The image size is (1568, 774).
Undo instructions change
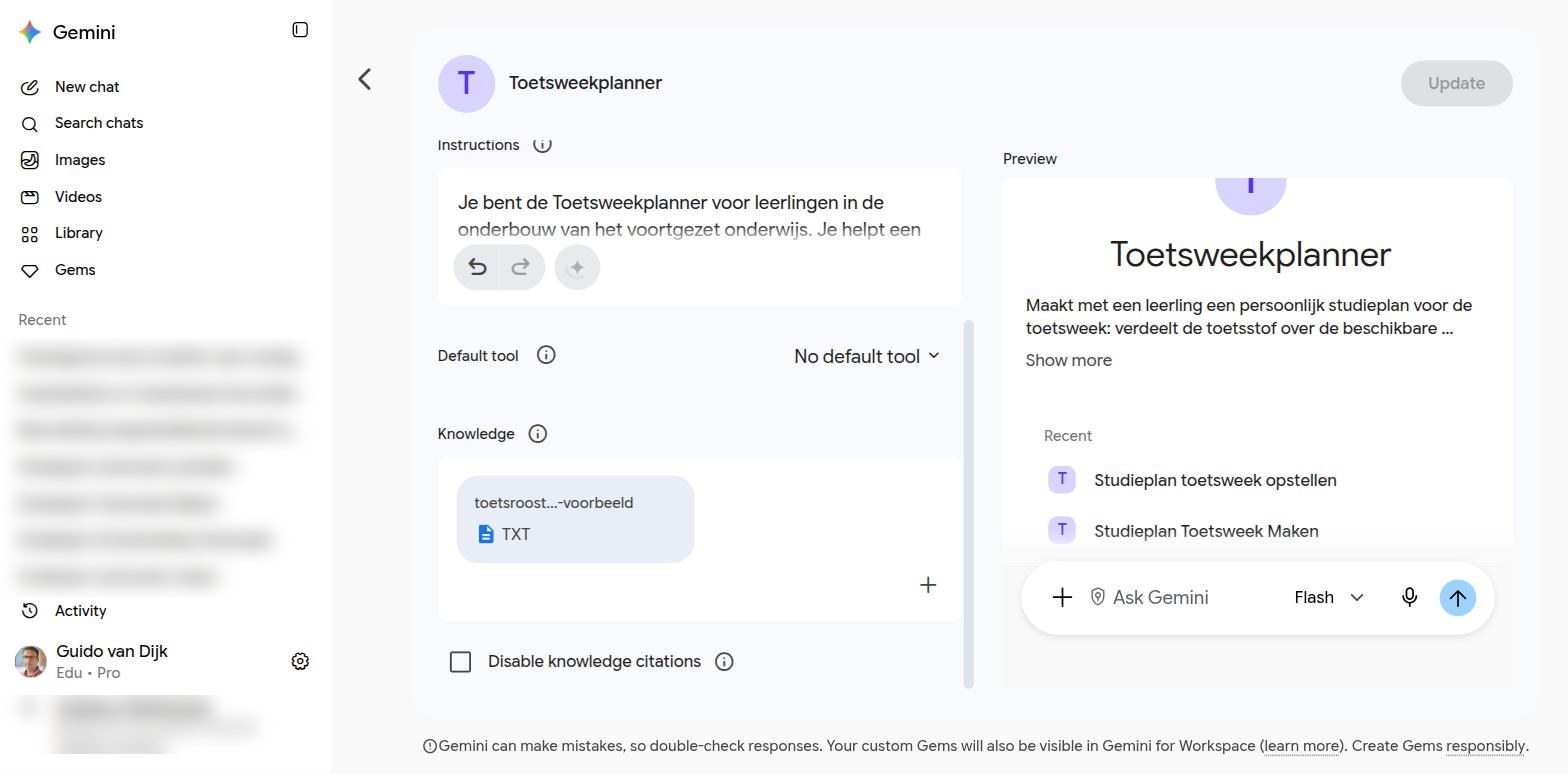pos(477,267)
